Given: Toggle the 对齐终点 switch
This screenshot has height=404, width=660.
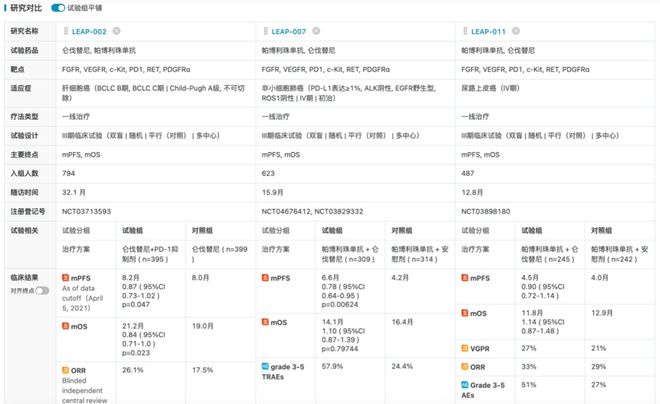Looking at the screenshot, I should point(42,290).
